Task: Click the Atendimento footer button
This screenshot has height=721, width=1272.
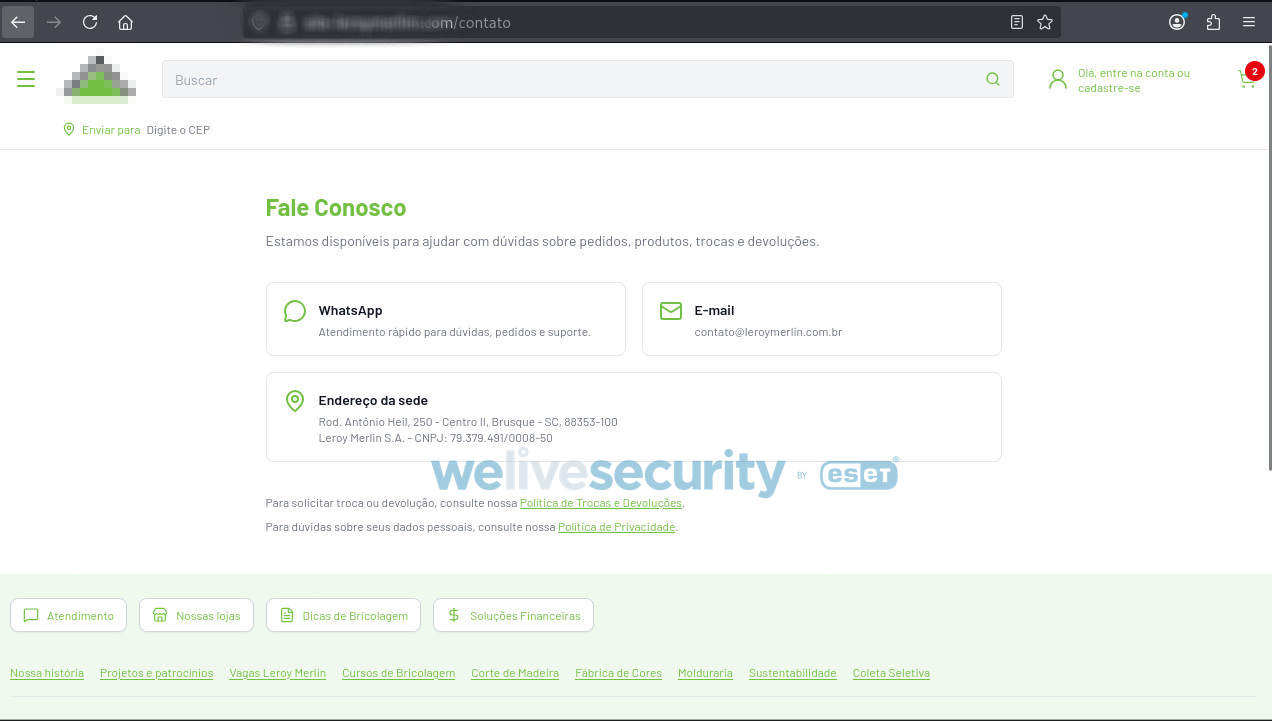Action: (x=68, y=615)
